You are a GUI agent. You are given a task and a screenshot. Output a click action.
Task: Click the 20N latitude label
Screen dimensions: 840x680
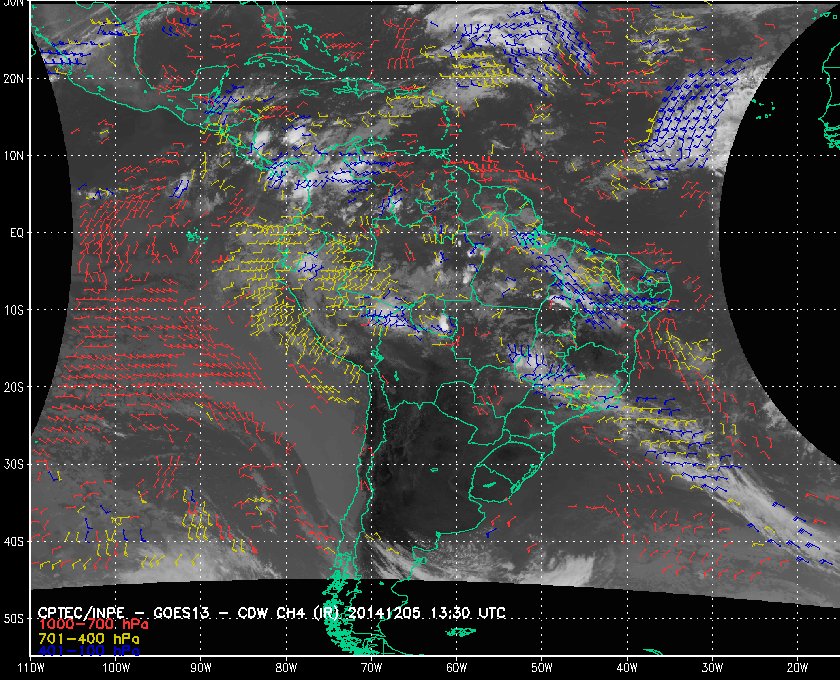pos(13,79)
